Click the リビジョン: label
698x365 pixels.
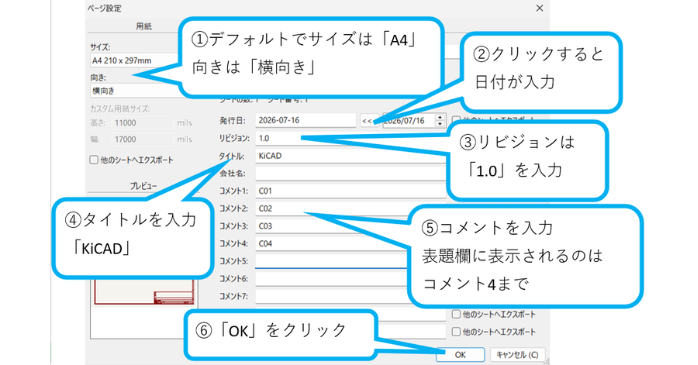tap(234, 138)
